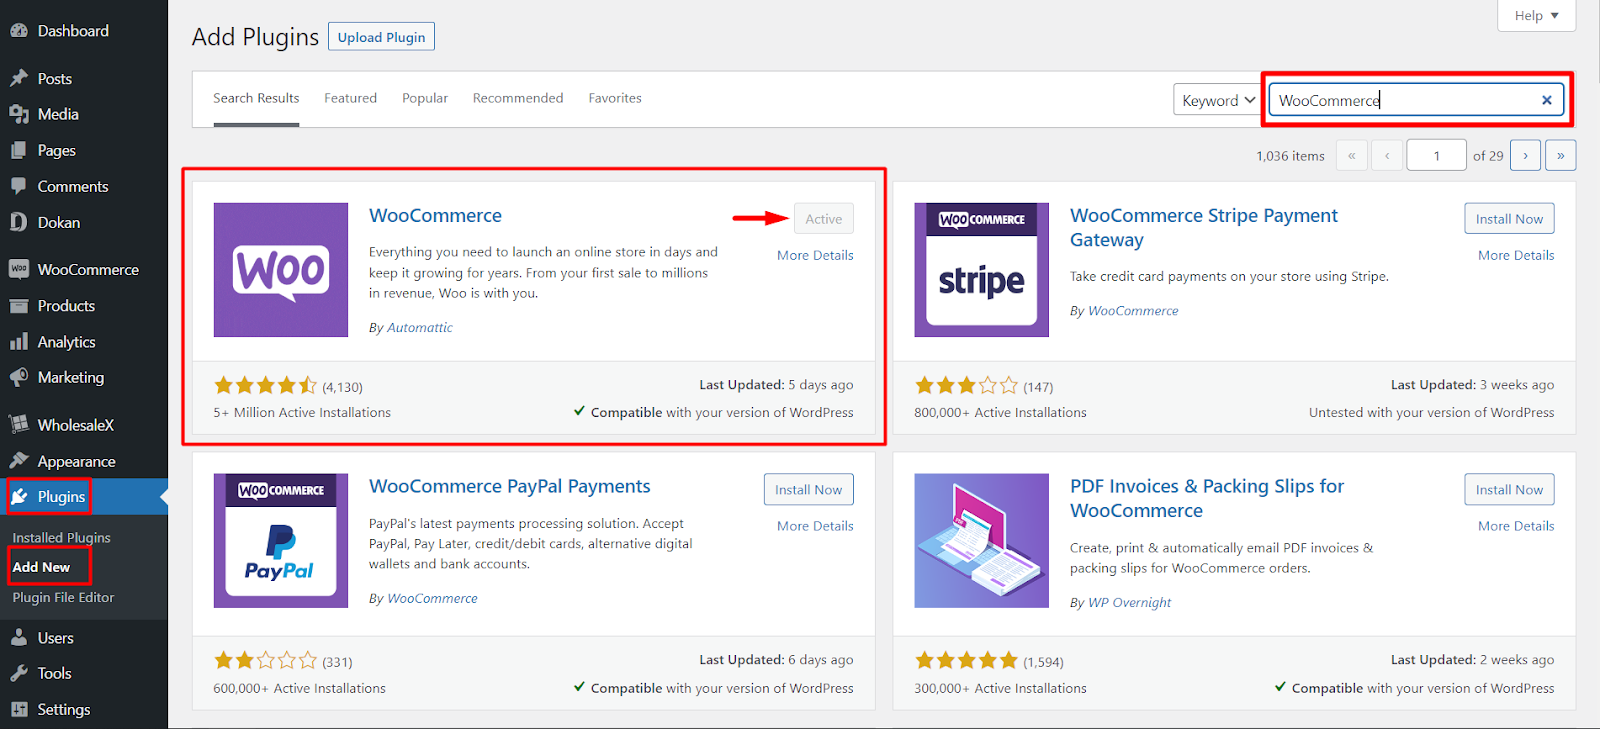The image size is (1600, 729).
Task: Open More Details for Stripe Gateway
Action: 1516,255
